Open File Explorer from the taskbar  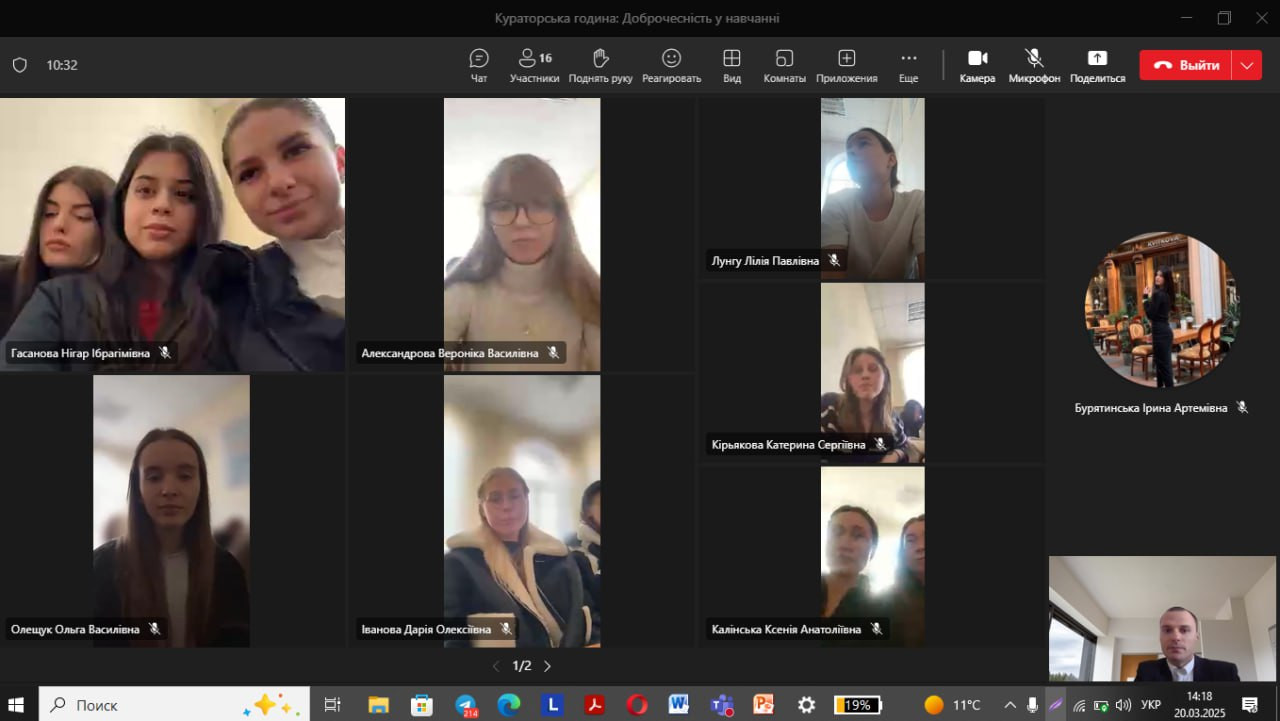click(378, 705)
